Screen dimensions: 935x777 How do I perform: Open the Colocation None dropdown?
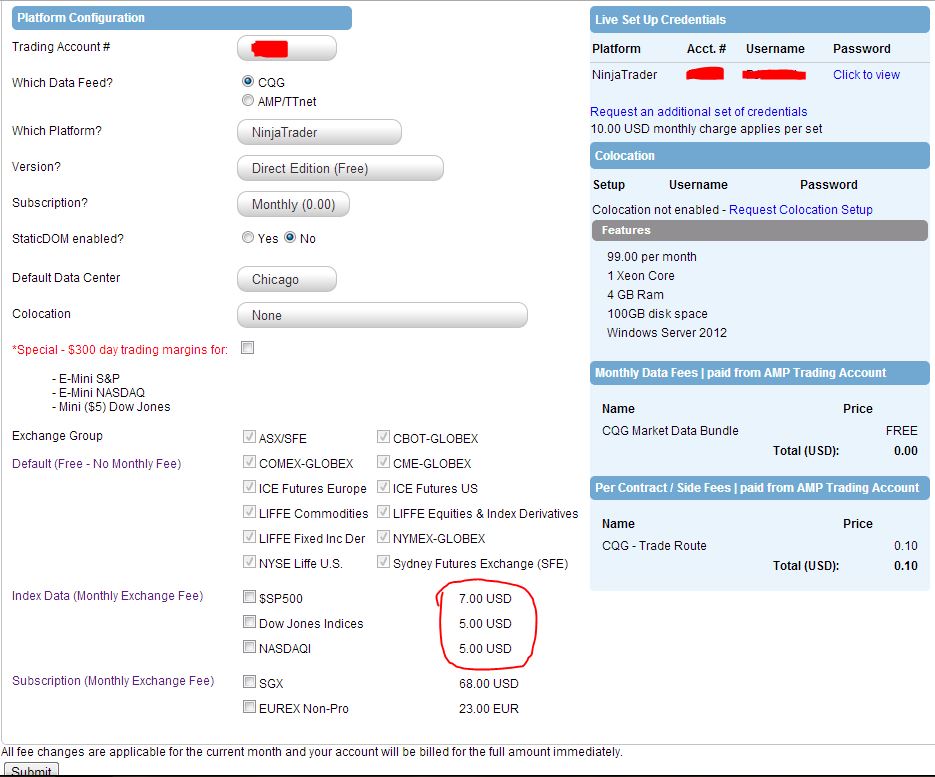coord(382,315)
